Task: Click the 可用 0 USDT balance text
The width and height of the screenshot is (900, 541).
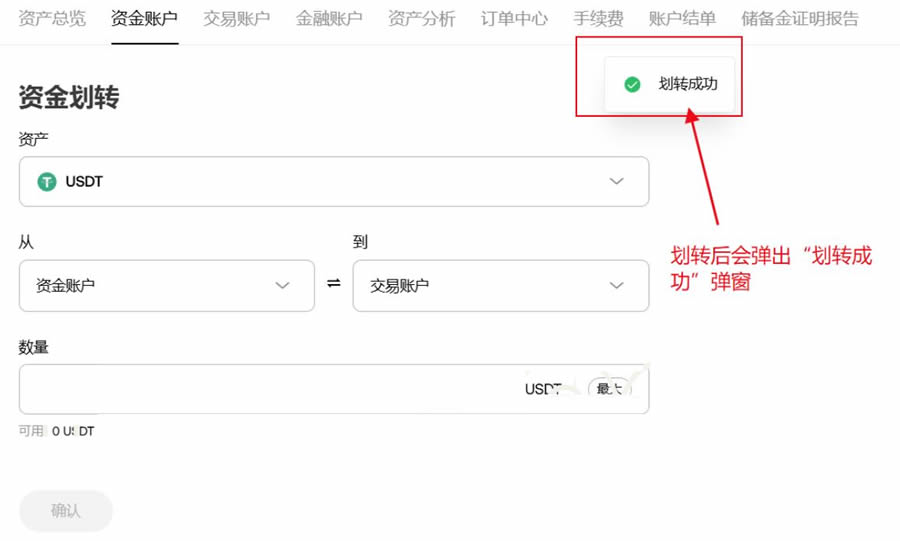Action: coord(57,431)
